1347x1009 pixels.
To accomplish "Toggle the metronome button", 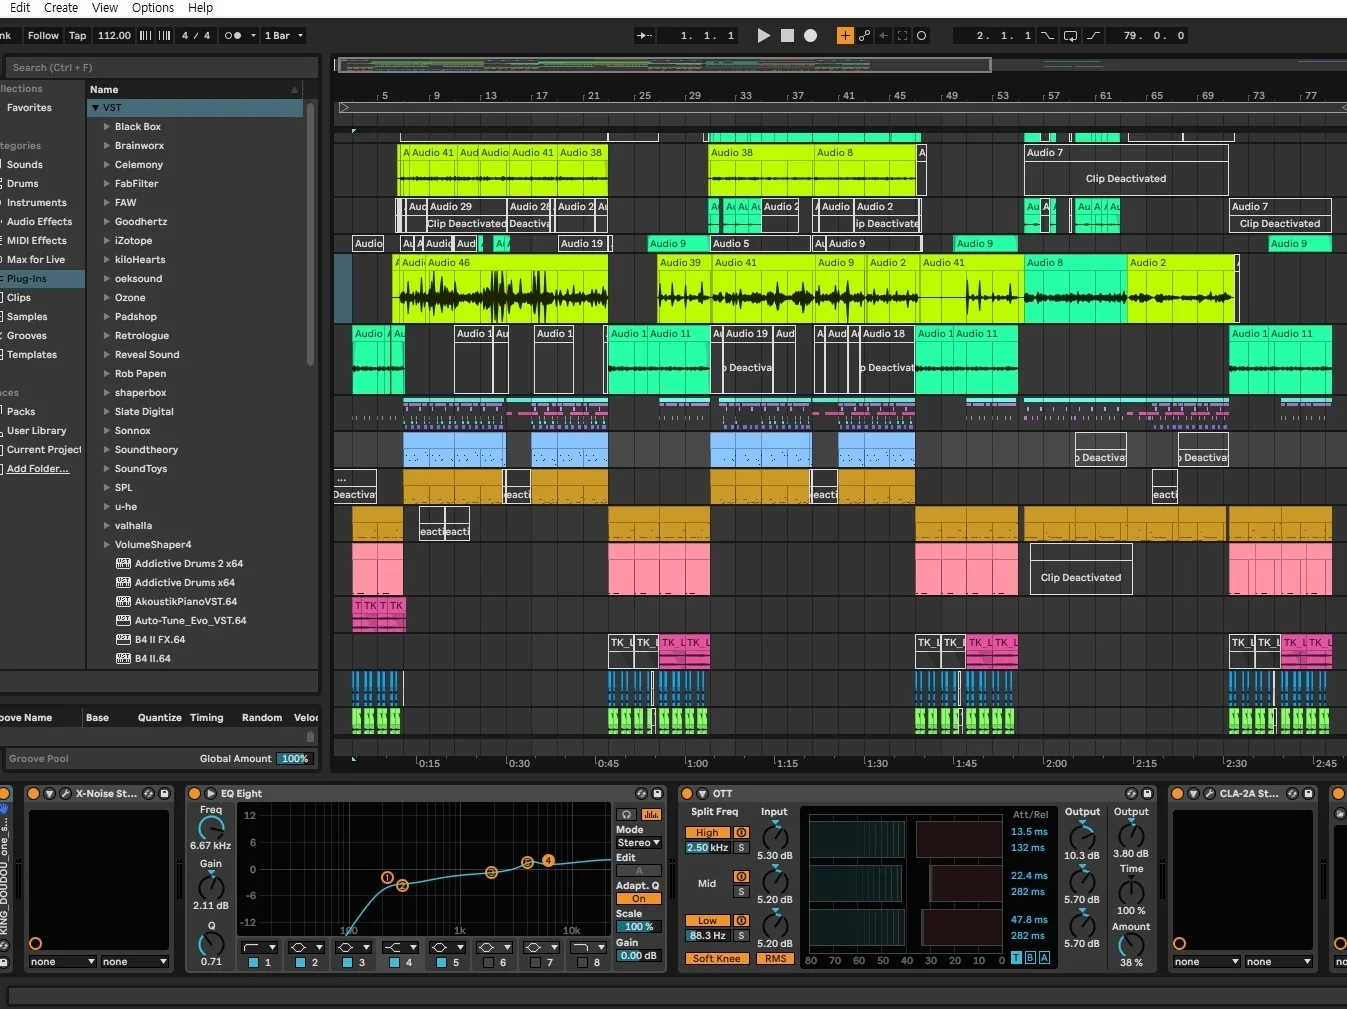I will pyautogui.click(x=233, y=35).
